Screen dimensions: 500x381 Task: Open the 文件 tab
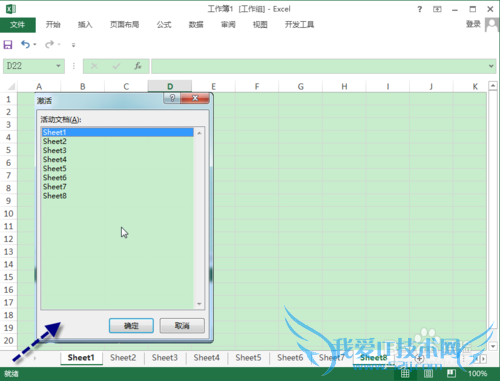coord(18,25)
